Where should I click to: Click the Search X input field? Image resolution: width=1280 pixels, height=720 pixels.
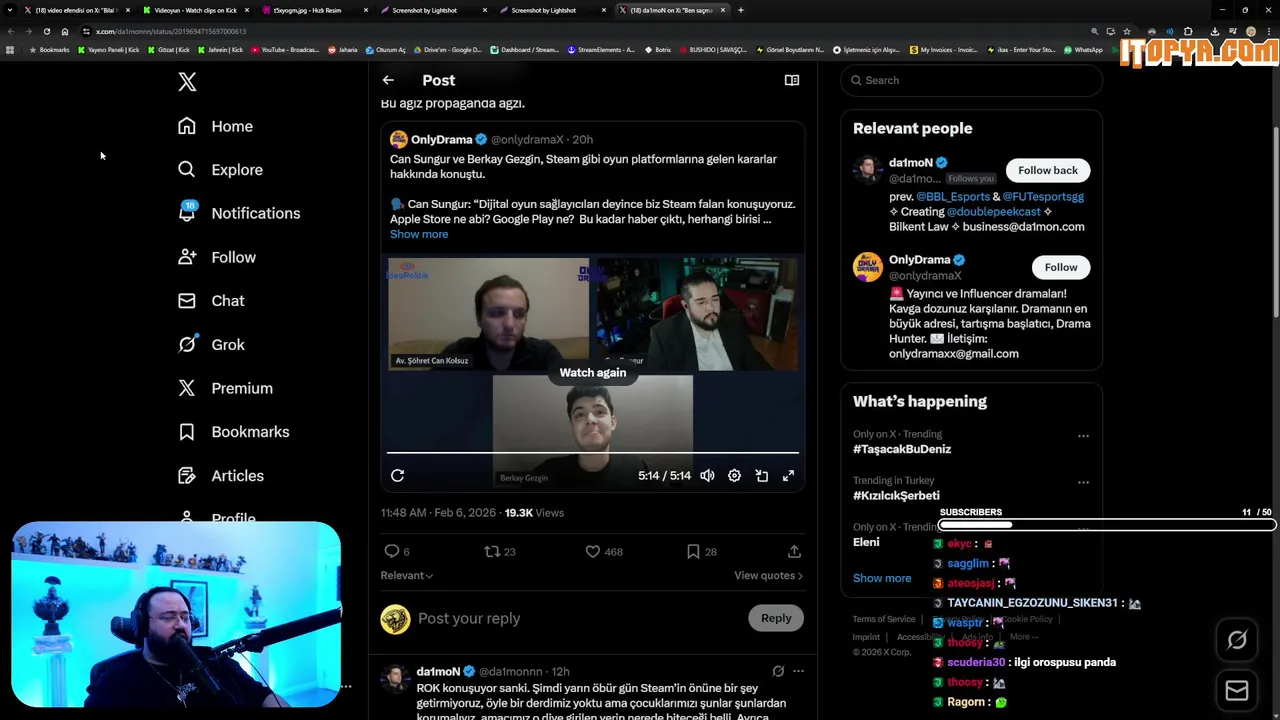click(x=971, y=80)
